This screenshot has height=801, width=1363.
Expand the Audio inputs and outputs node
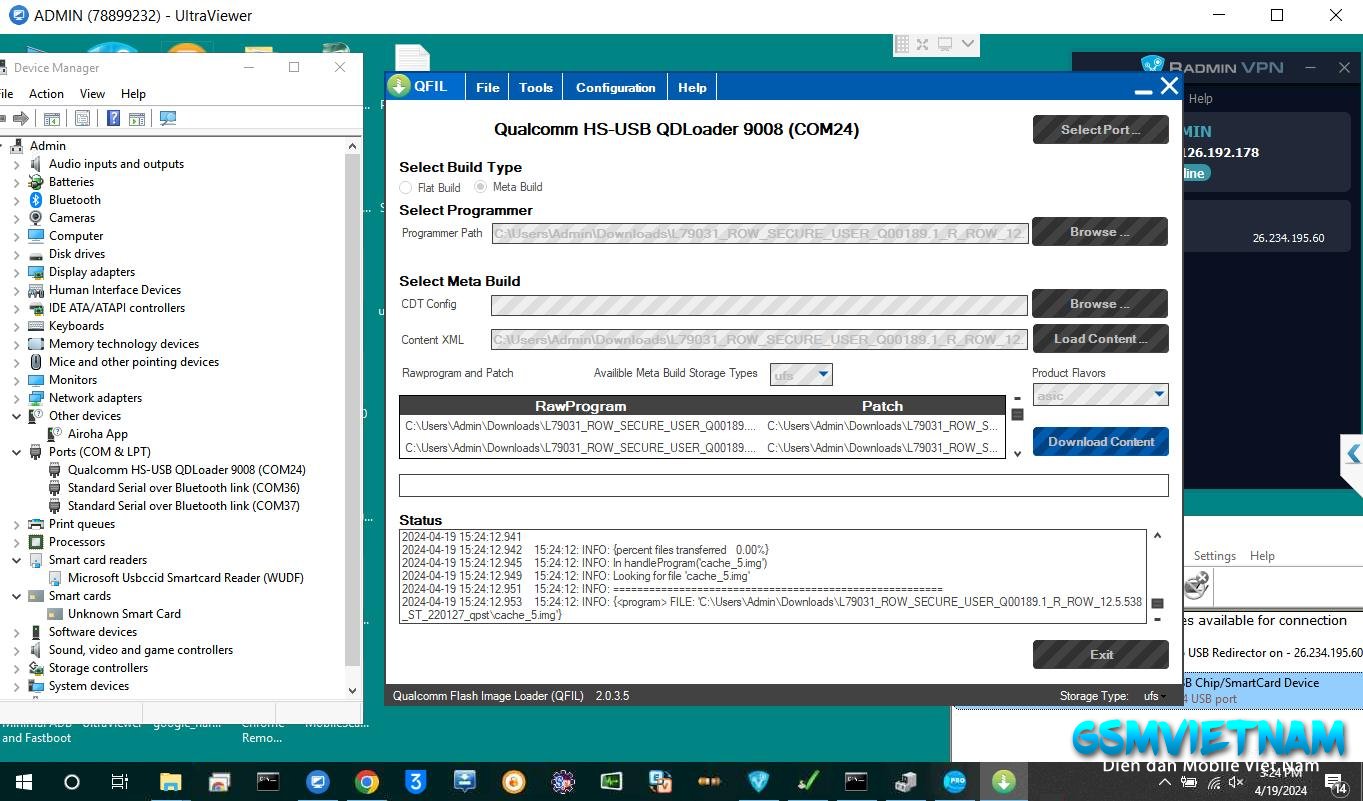[16, 164]
